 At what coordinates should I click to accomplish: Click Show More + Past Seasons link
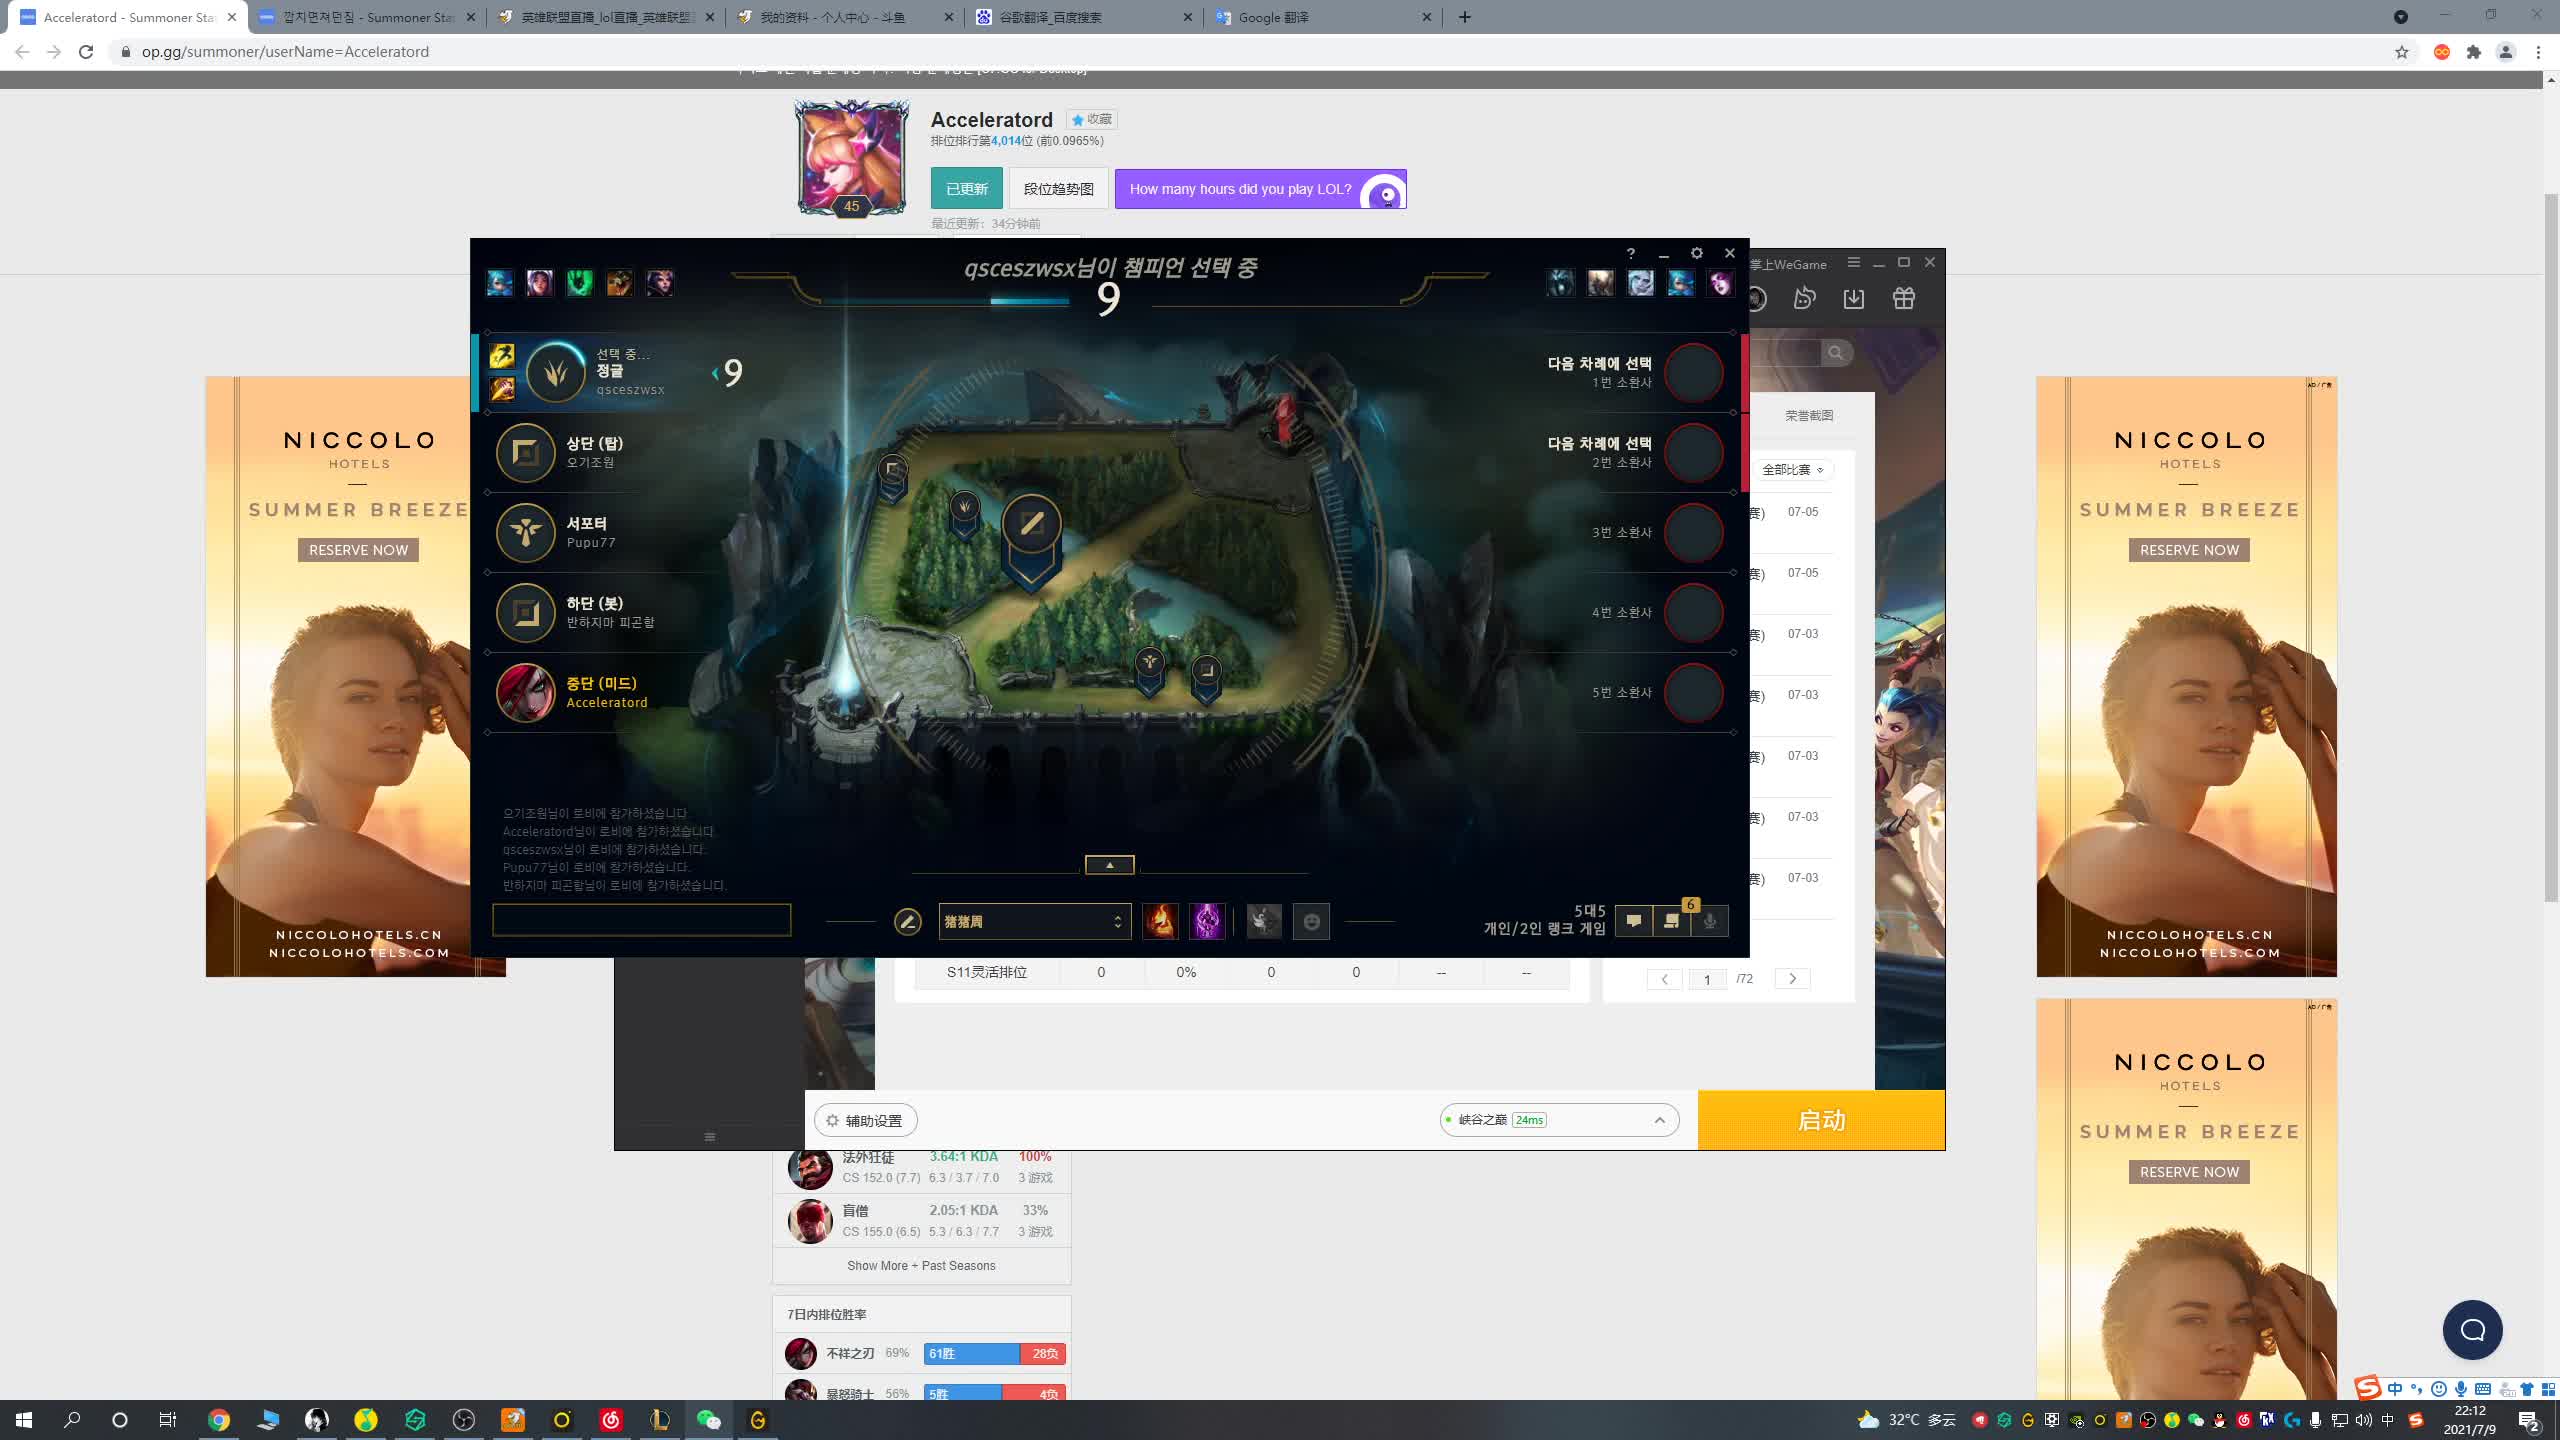pyautogui.click(x=921, y=1266)
